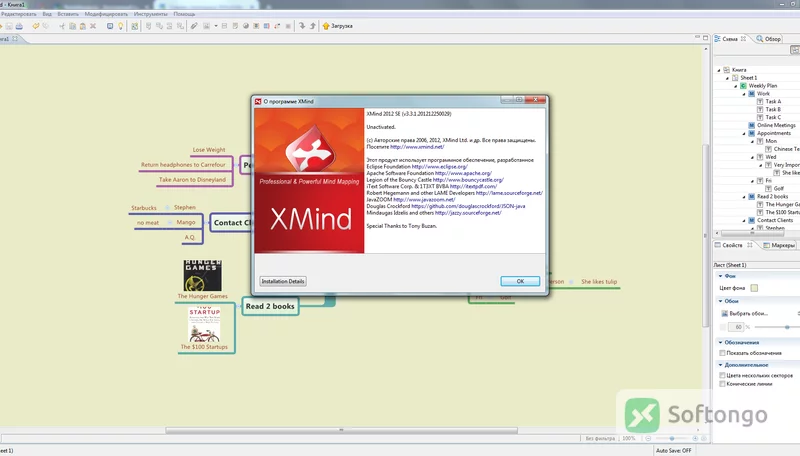
Task: Open the Помощь menu
Action: click(x=184, y=14)
